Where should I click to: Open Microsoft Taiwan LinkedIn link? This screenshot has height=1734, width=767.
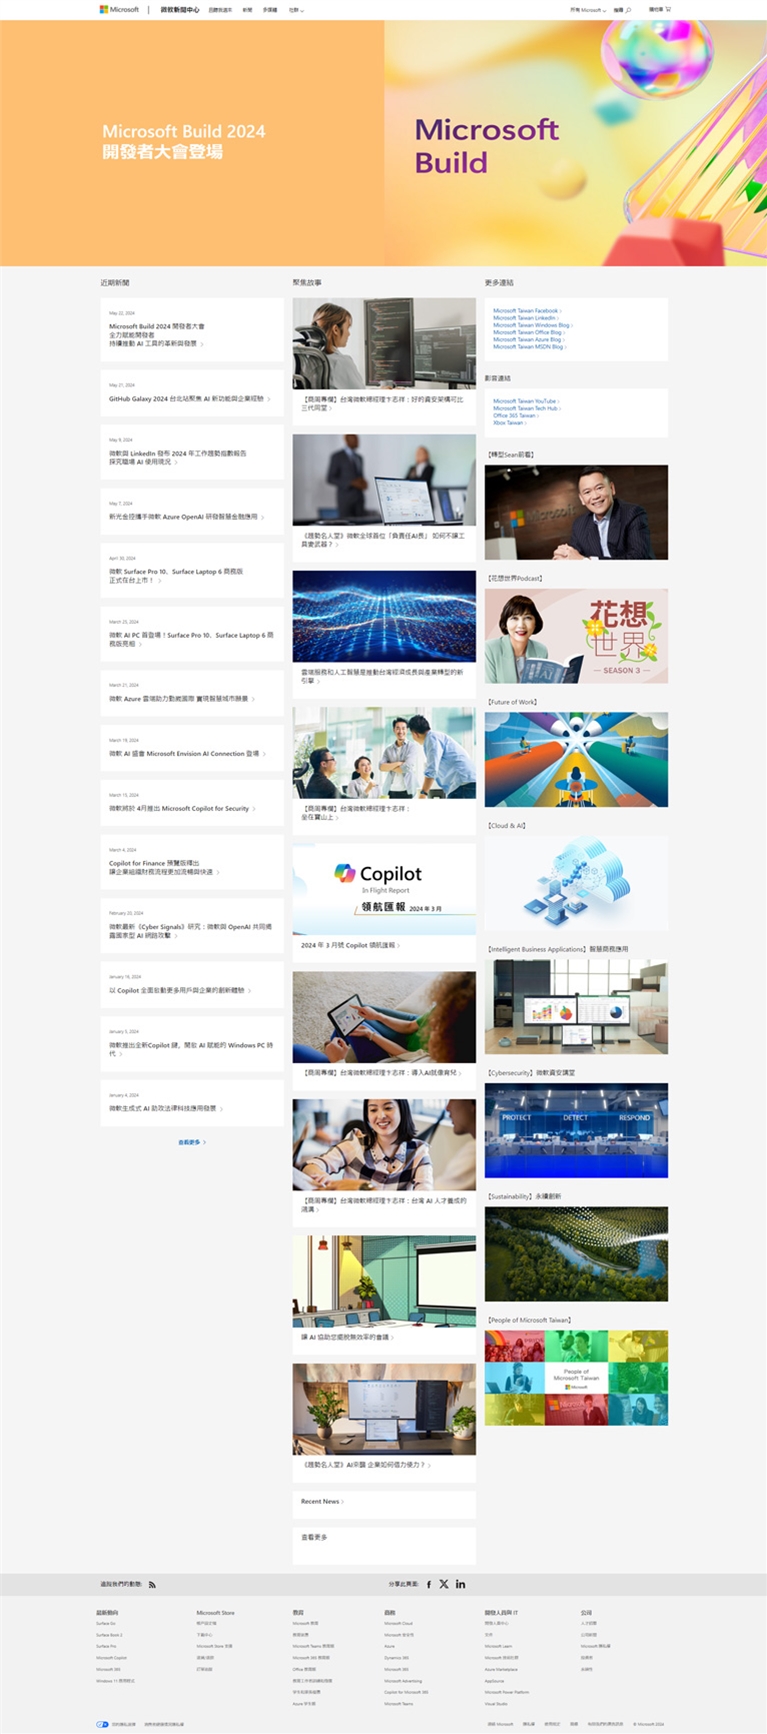pyautogui.click(x=526, y=318)
